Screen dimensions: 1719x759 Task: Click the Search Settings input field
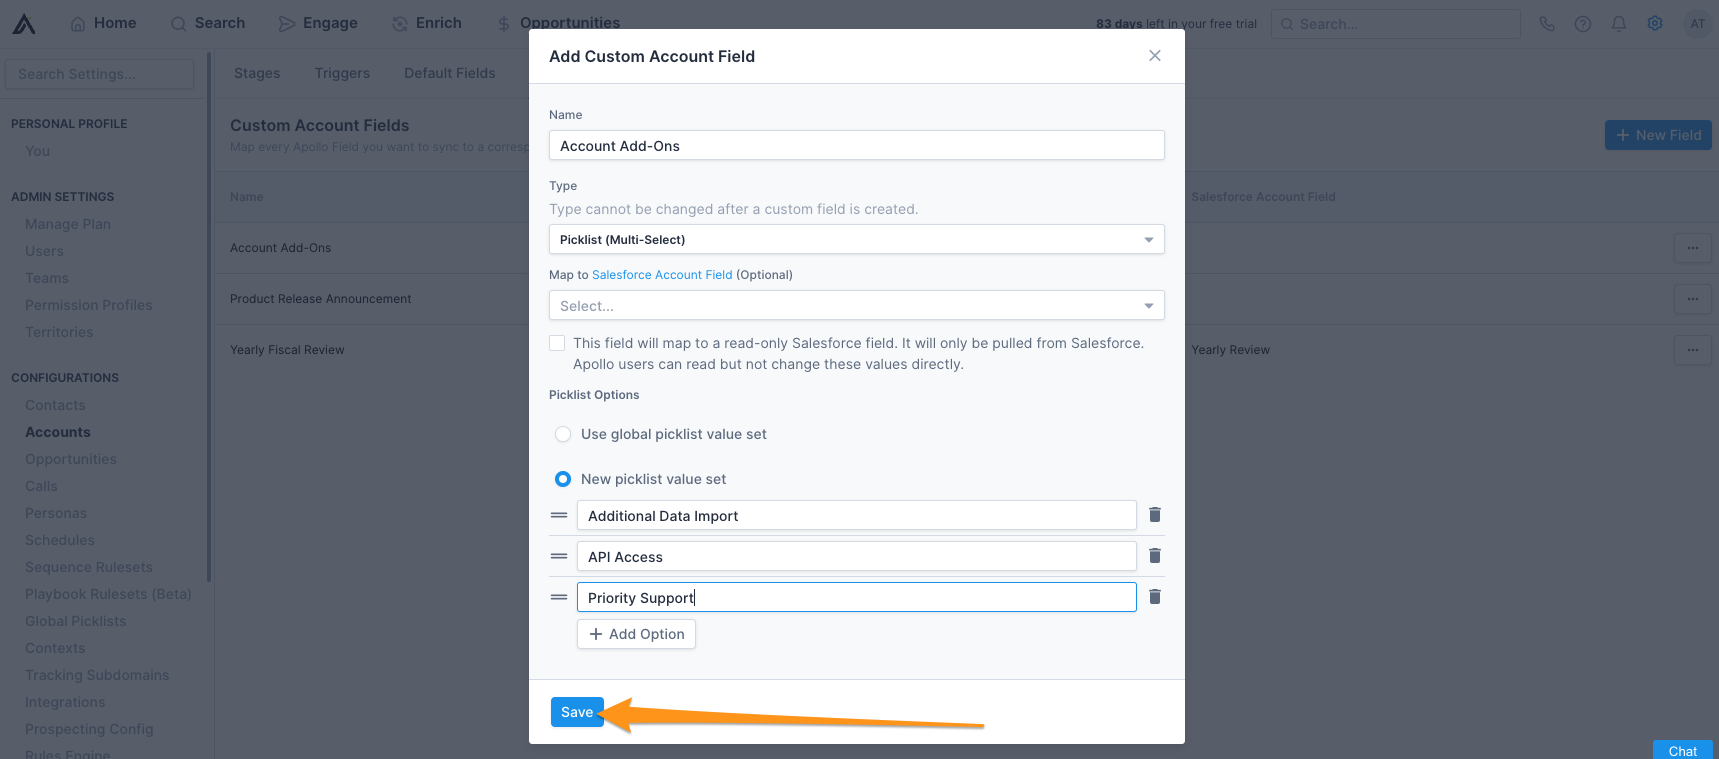pyautogui.click(x=99, y=73)
